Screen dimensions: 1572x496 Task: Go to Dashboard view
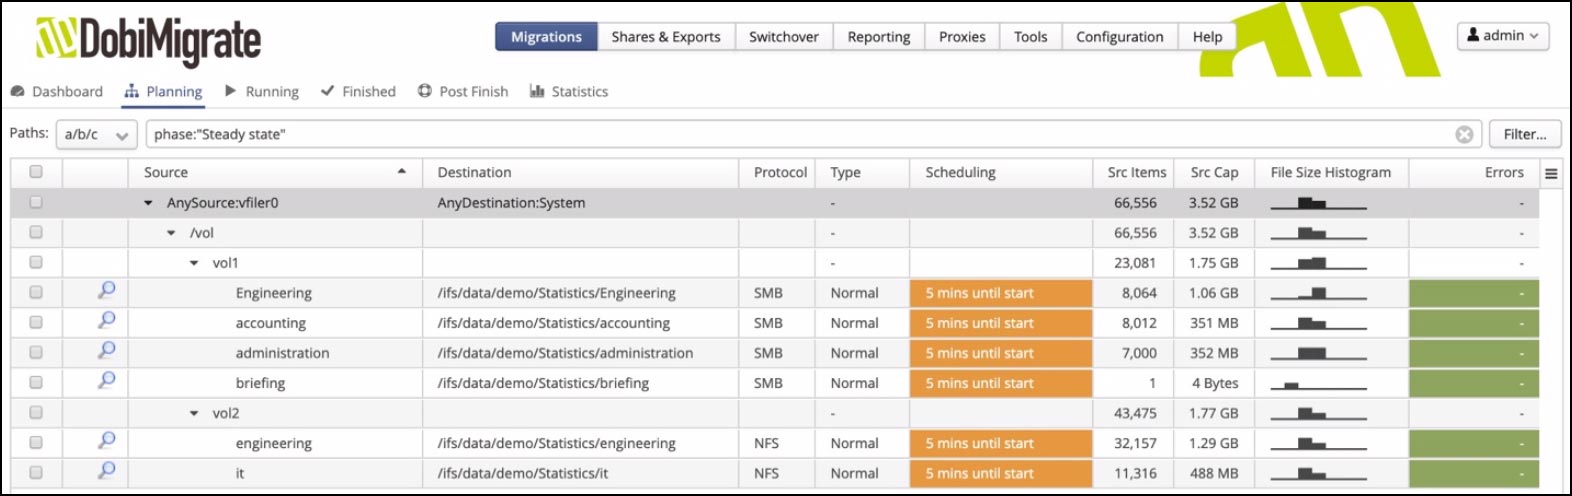click(57, 91)
